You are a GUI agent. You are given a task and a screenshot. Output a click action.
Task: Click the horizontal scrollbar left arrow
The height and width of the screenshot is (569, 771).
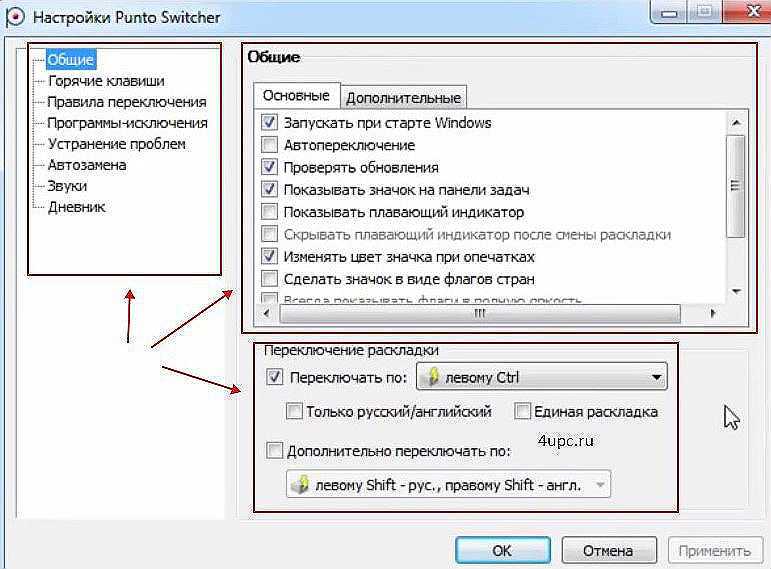click(x=266, y=313)
